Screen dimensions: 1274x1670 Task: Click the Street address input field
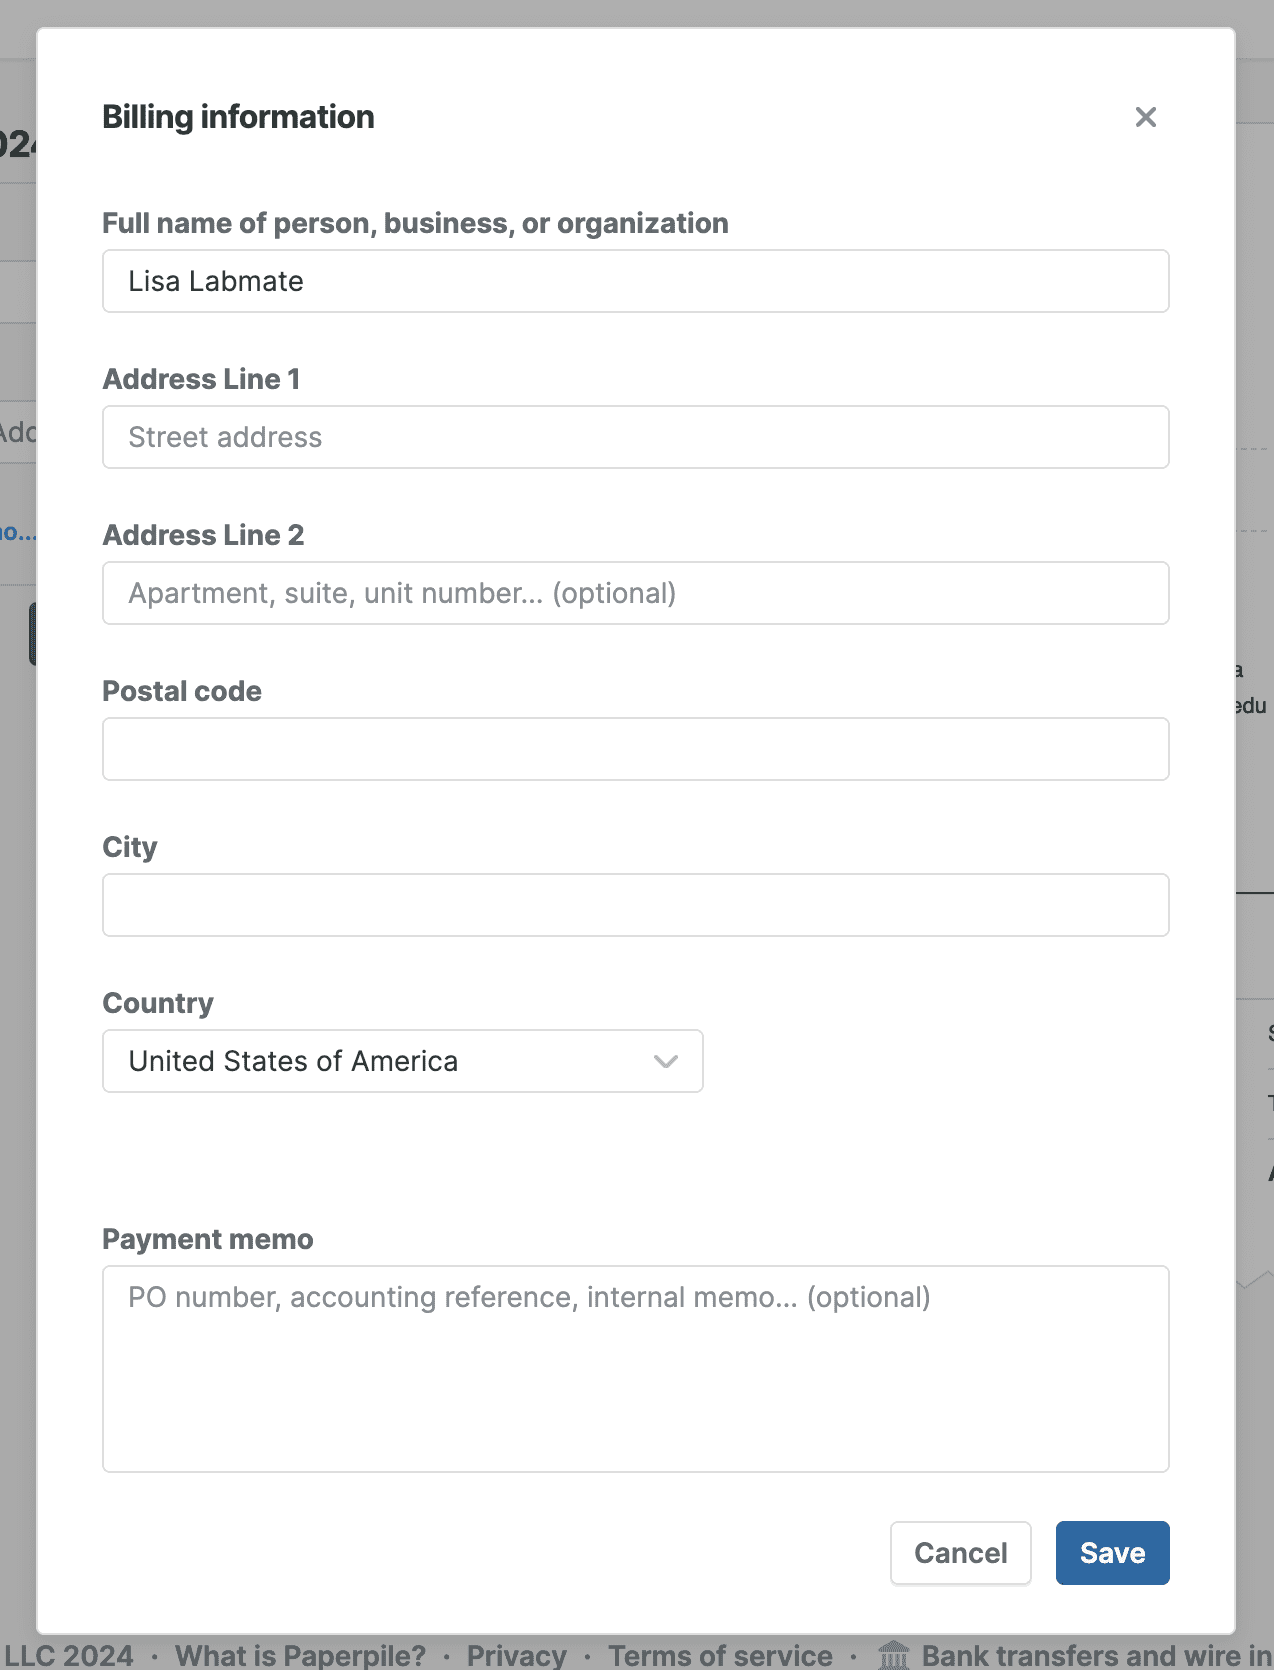tap(635, 437)
